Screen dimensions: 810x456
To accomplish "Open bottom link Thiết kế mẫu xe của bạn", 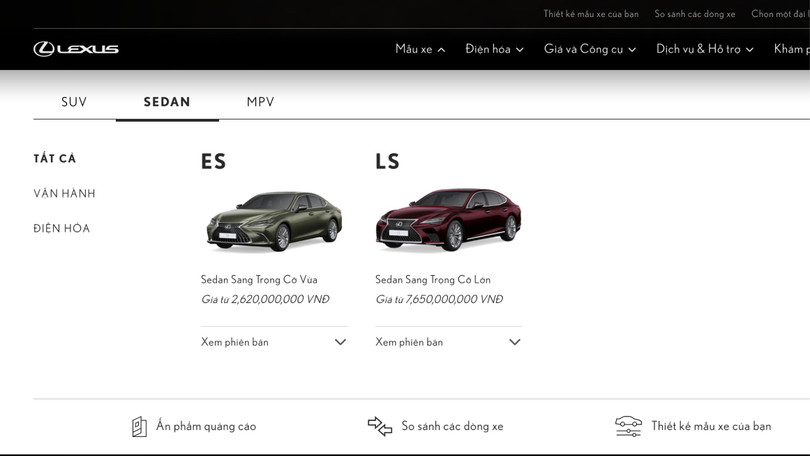I will click(711, 427).
